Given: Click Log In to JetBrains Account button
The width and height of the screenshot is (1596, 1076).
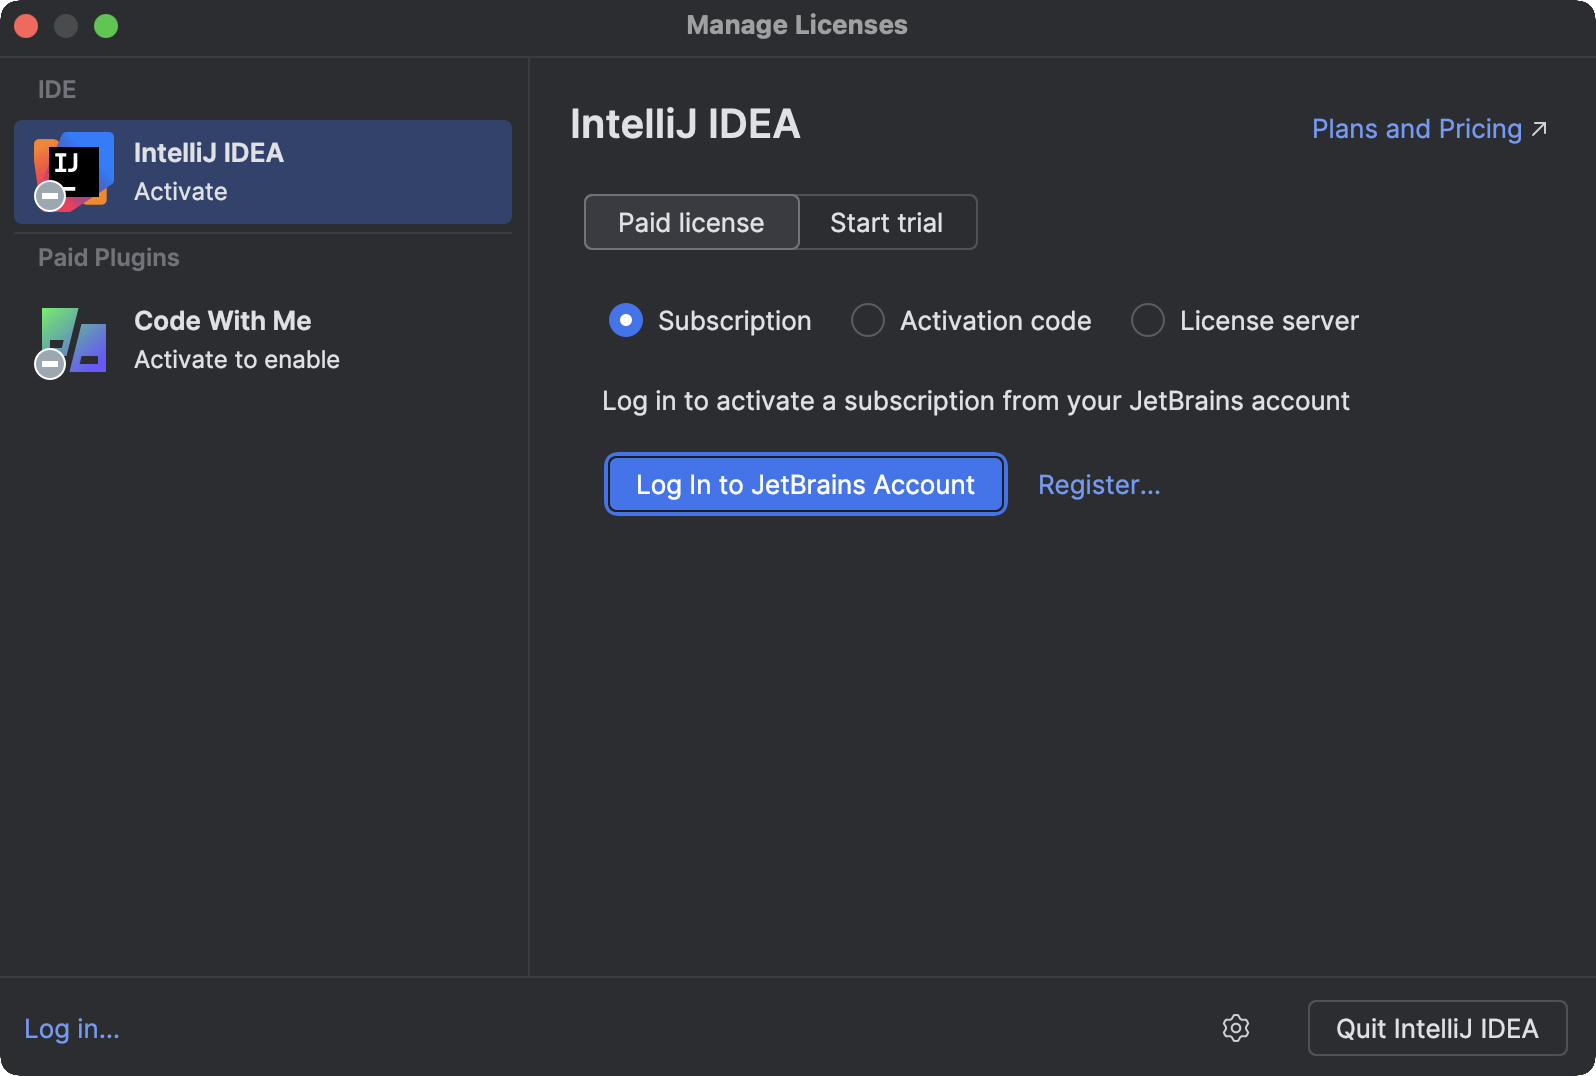Looking at the screenshot, I should click(805, 485).
